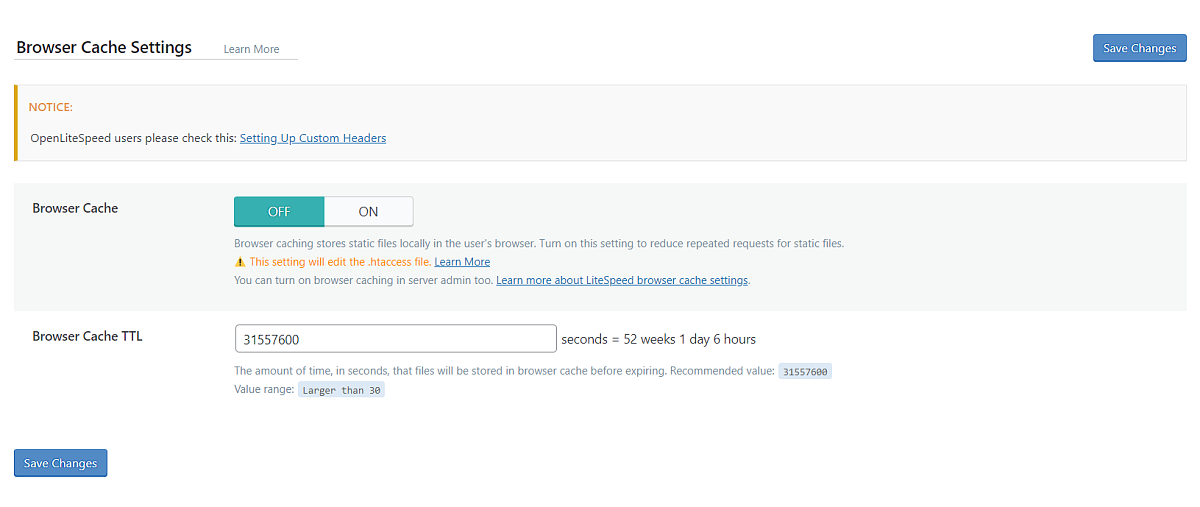Screen dimensions: 1200x507
Task: Switch Browser Cache to ON
Action: (368, 211)
